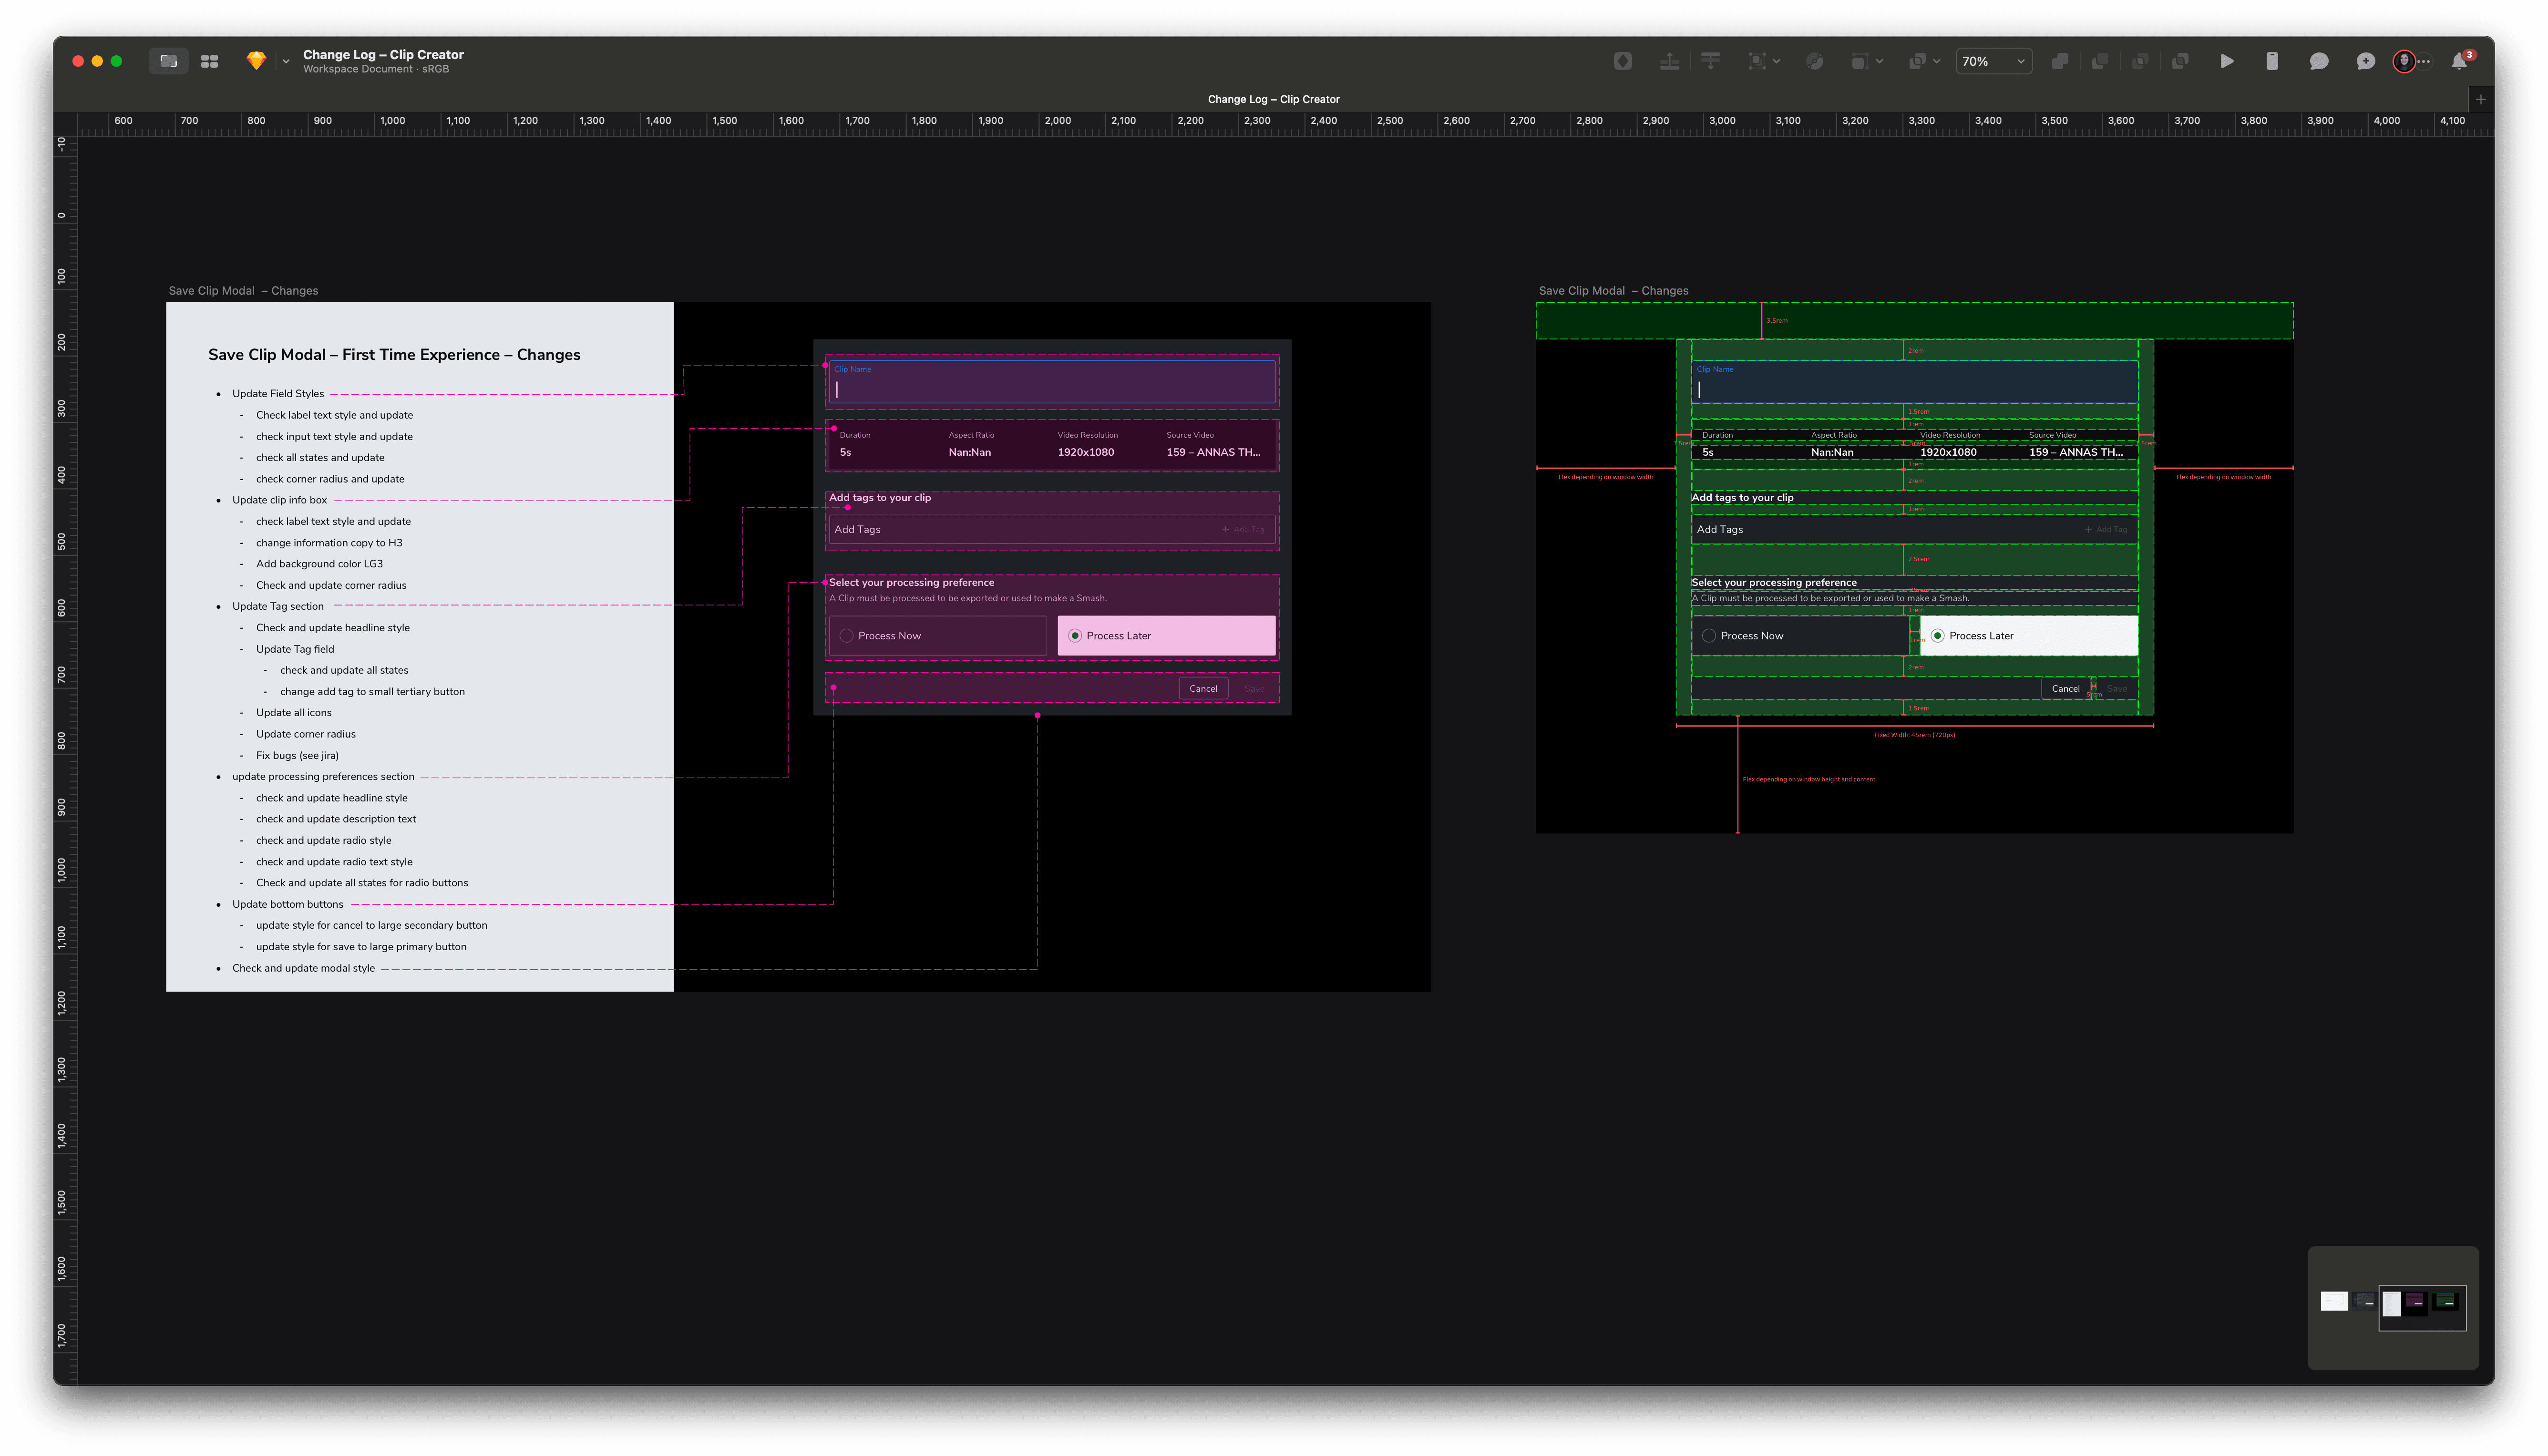Select Process Later radio in green modal
2548x1456 pixels.
point(1937,636)
